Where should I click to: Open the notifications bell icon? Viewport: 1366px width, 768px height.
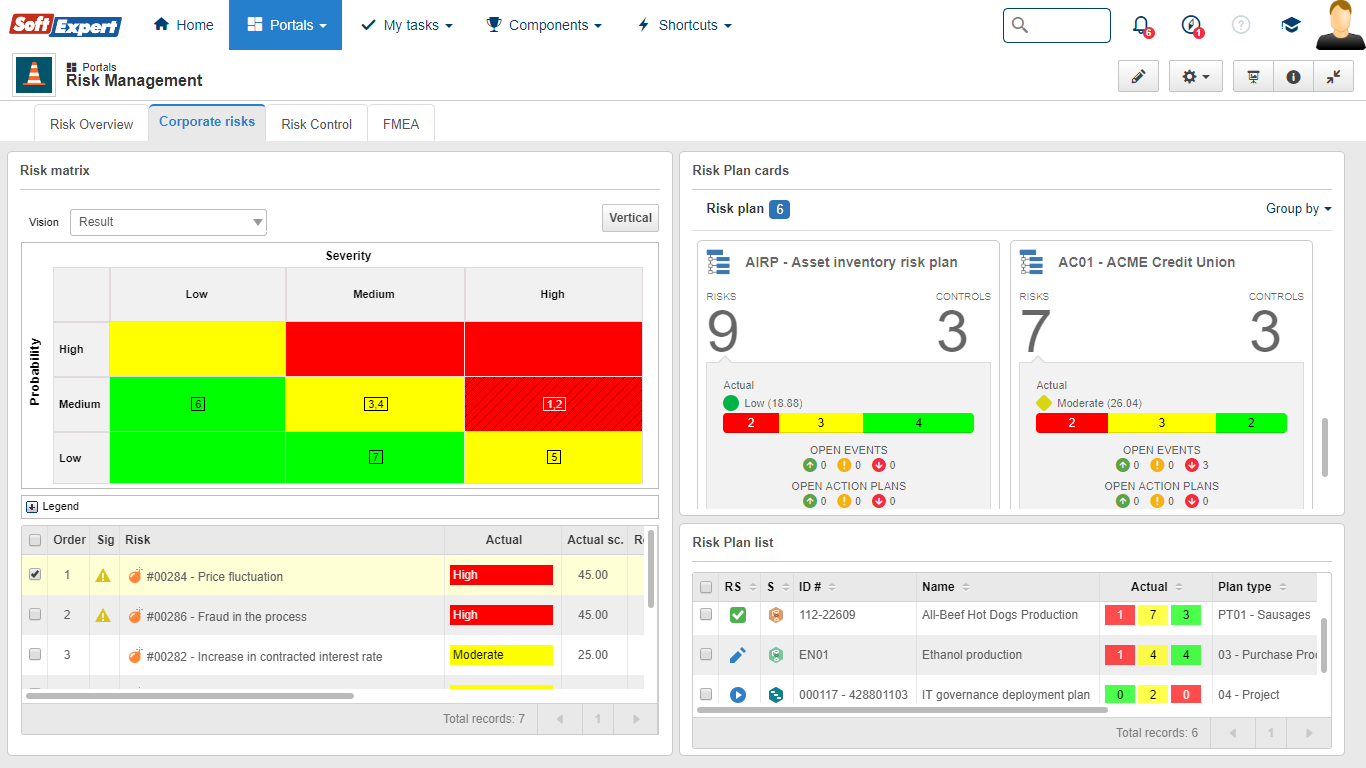[1141, 25]
